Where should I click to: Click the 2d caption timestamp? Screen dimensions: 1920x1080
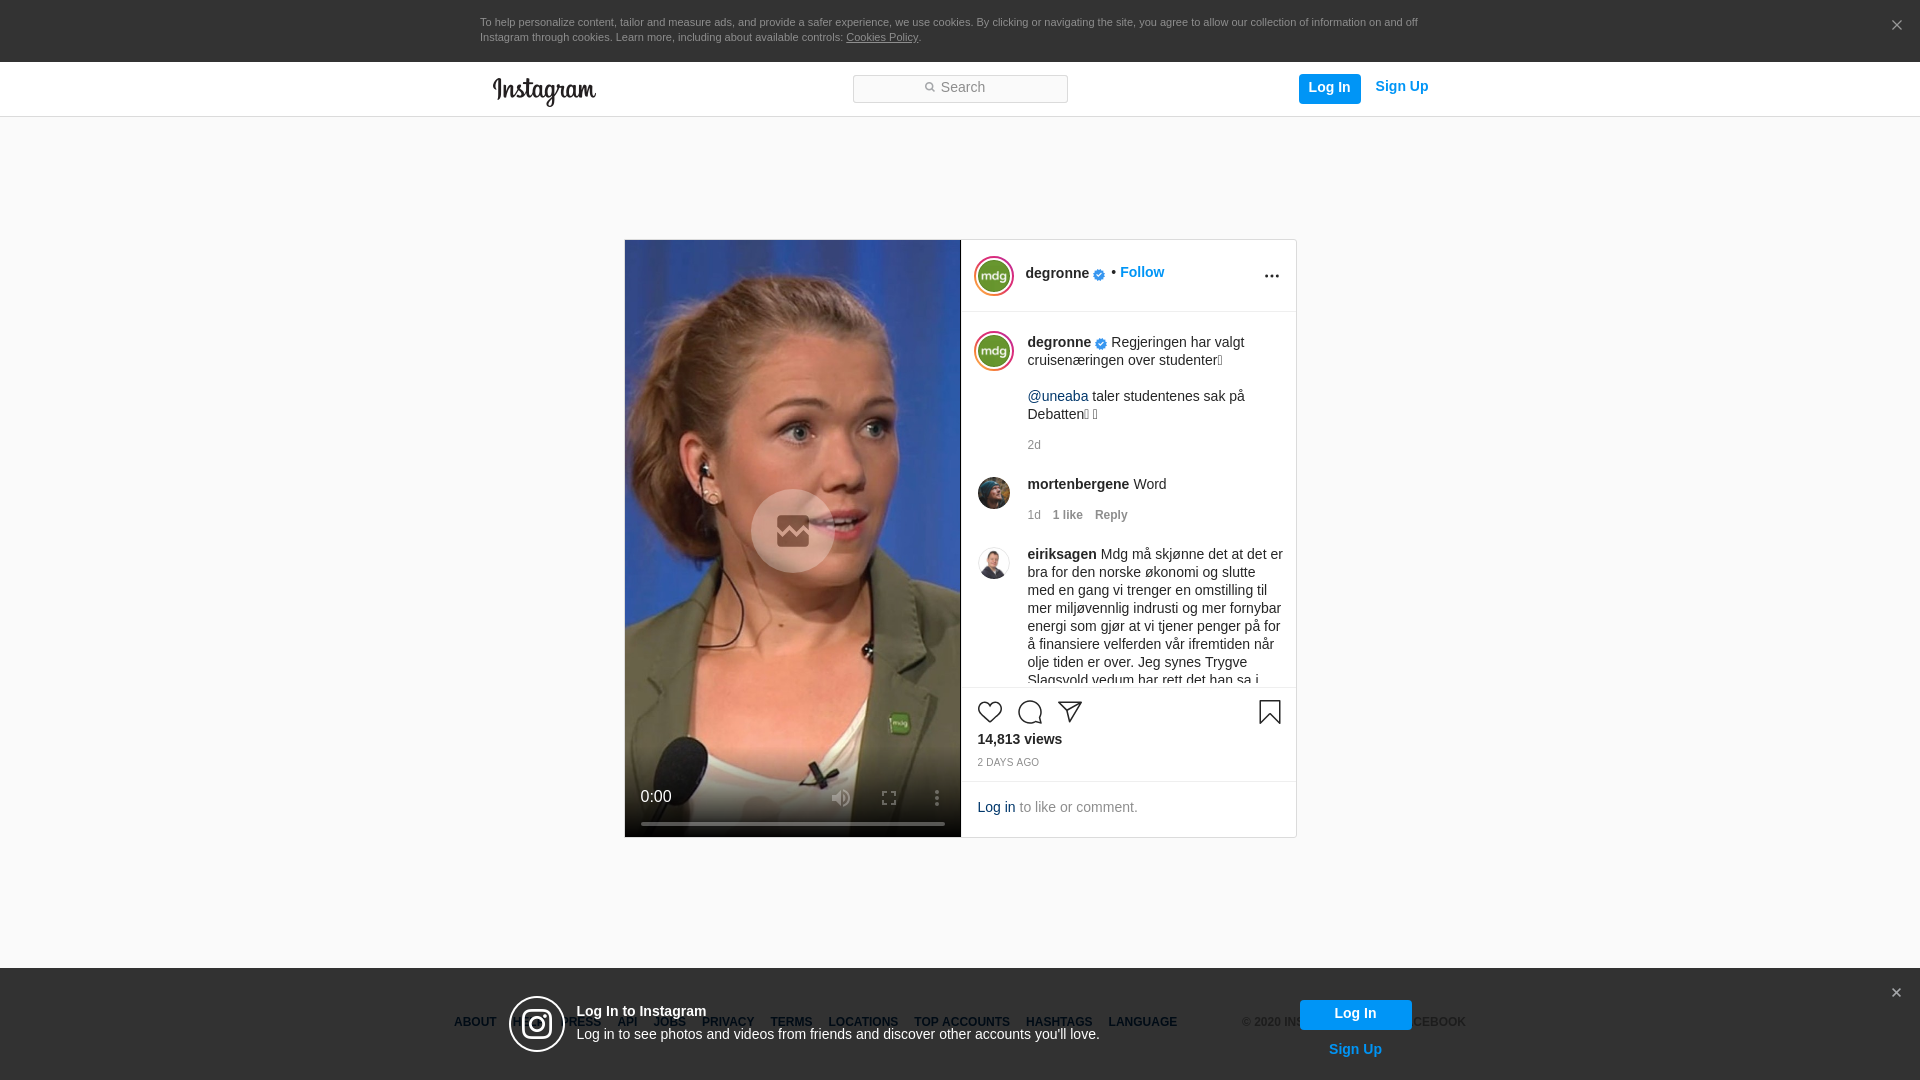[x=1034, y=445]
